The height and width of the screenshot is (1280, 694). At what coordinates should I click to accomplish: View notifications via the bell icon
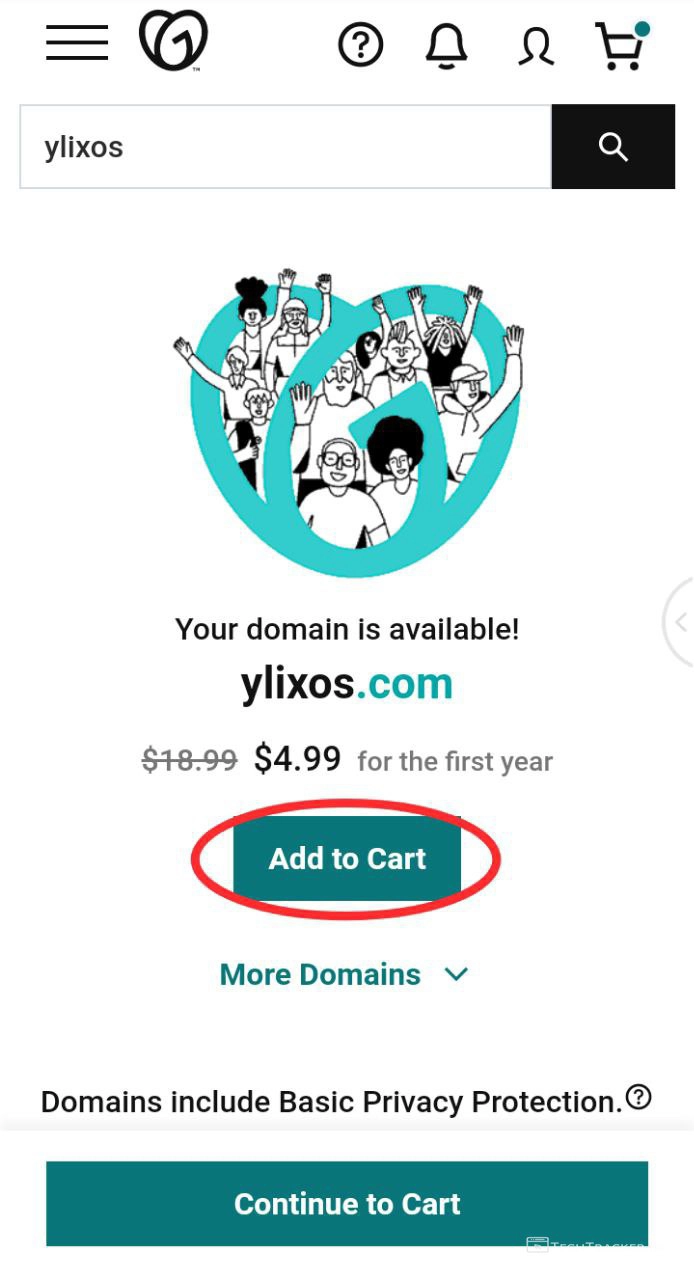446,45
